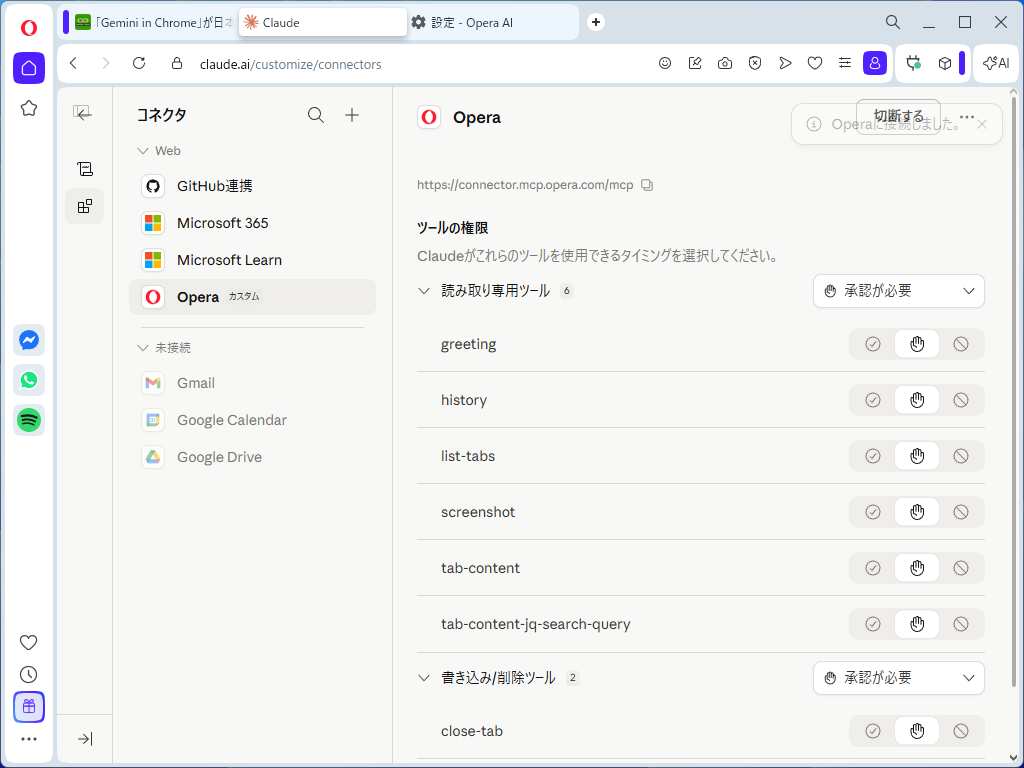Image resolution: width=1024 pixels, height=768 pixels.
Task: Click the 切断する disconnect button
Action: click(x=897, y=113)
